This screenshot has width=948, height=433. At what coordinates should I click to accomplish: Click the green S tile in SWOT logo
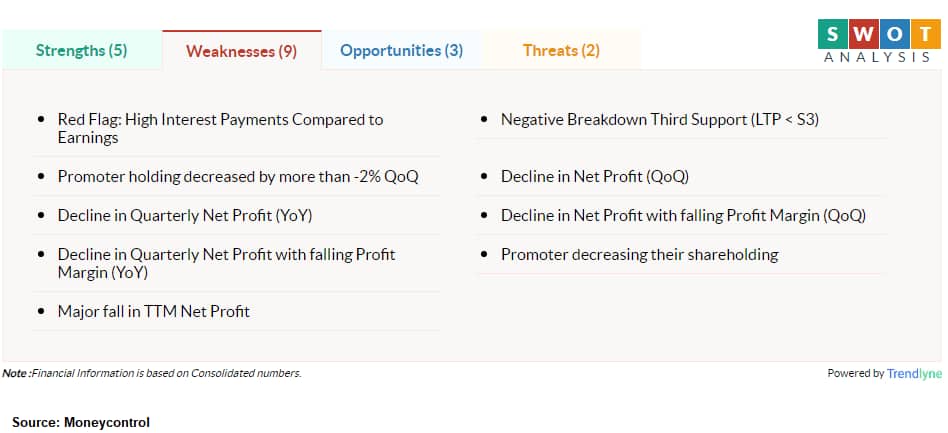[x=831, y=33]
